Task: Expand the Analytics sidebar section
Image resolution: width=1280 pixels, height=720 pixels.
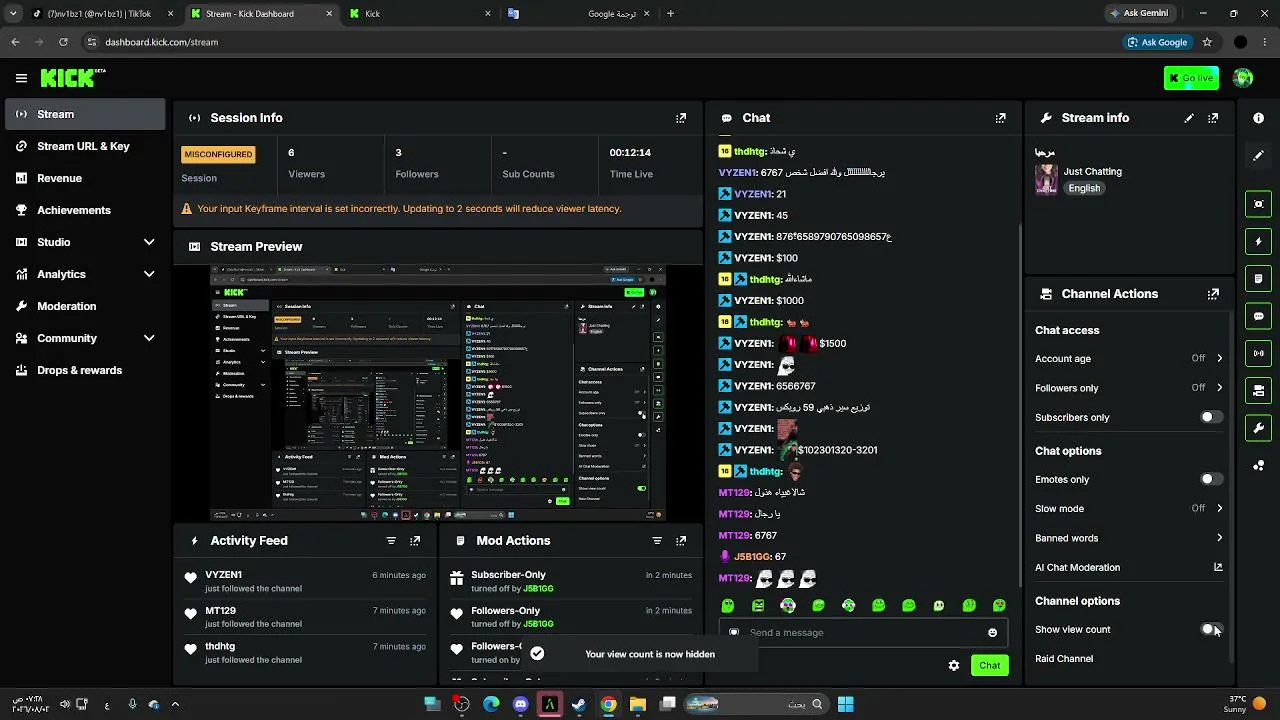Action: (x=149, y=274)
